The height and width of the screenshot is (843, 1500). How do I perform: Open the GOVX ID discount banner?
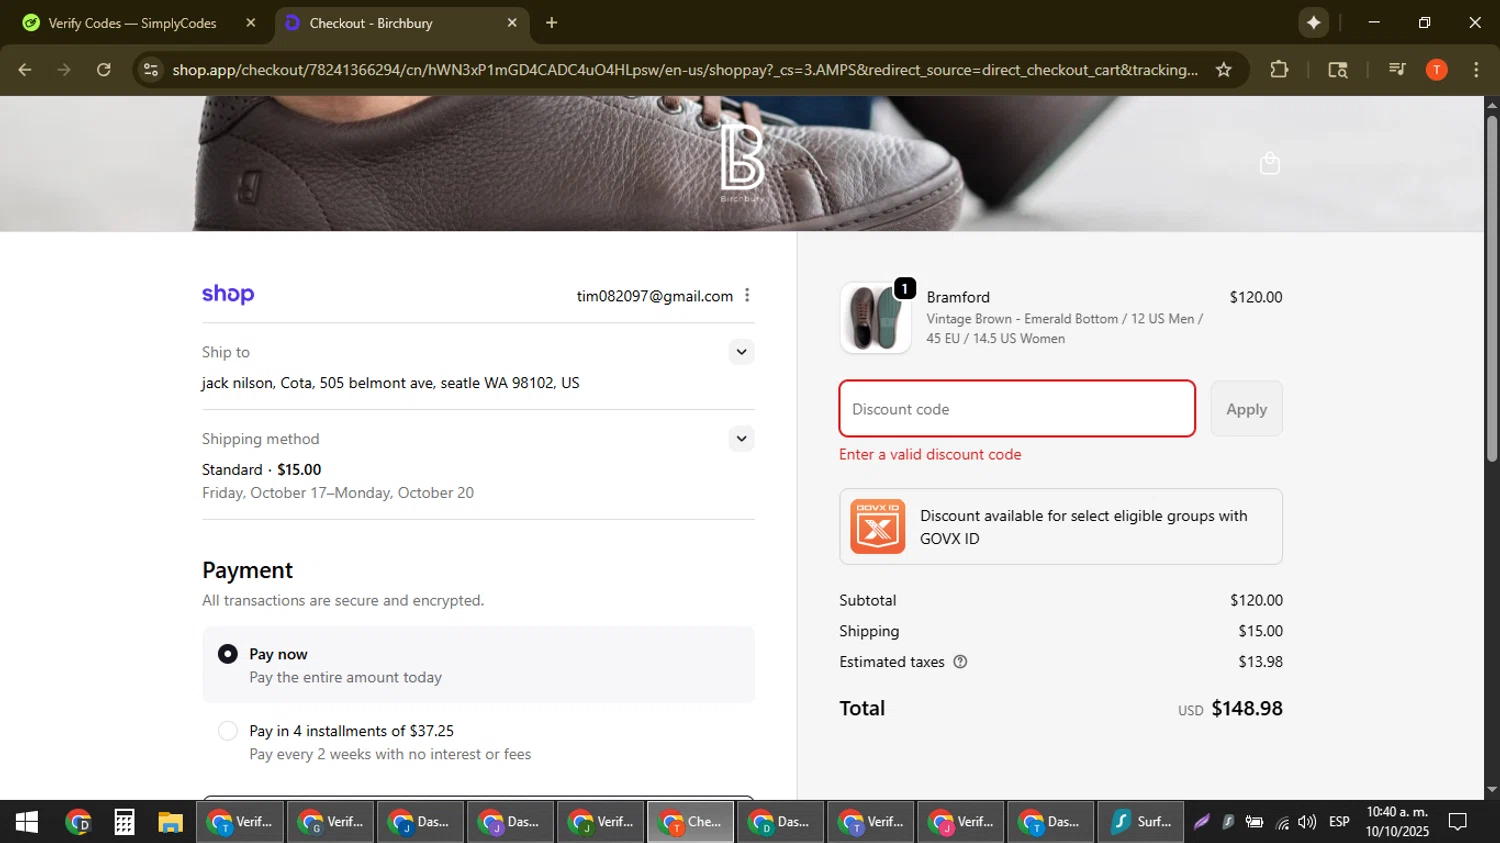tap(1061, 527)
